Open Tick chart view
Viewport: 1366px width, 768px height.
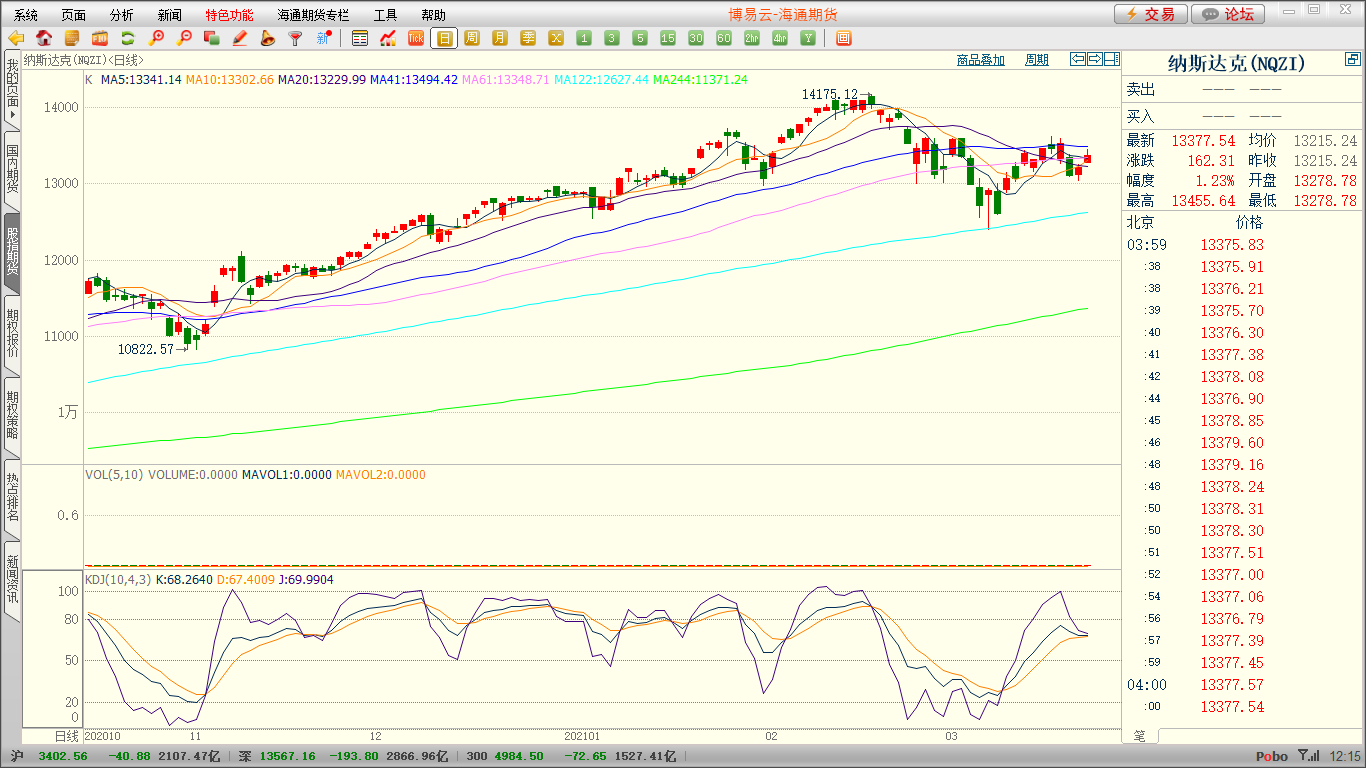point(416,38)
